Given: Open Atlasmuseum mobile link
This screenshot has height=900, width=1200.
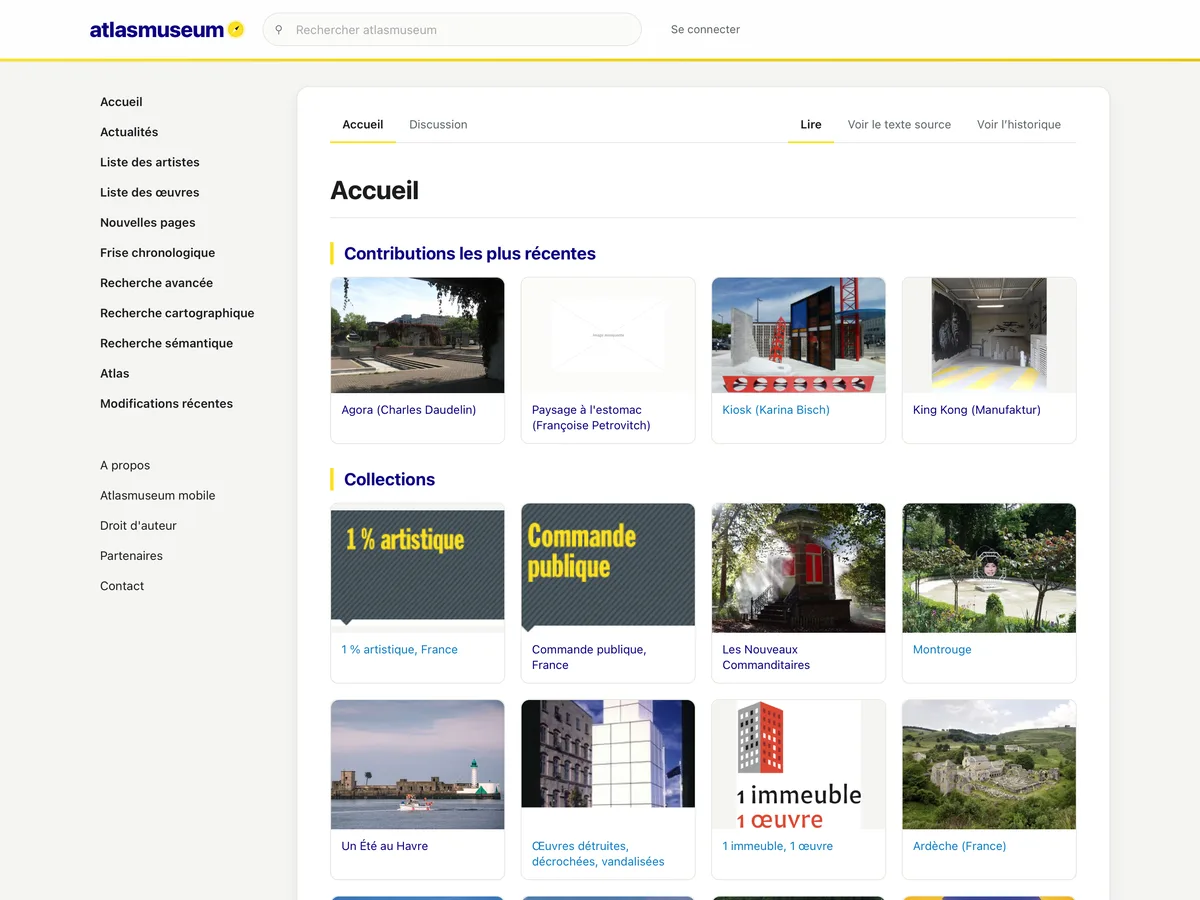Looking at the screenshot, I should coord(158,495).
